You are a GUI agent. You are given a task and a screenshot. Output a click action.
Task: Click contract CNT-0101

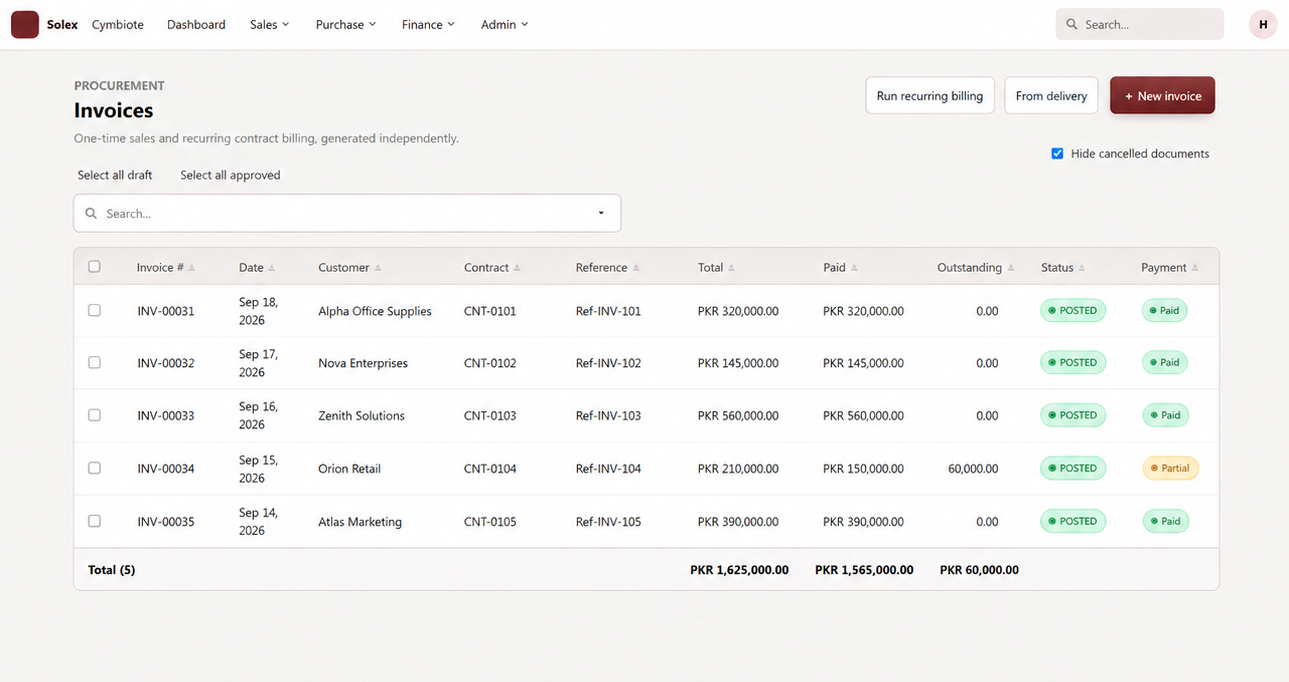(490, 311)
